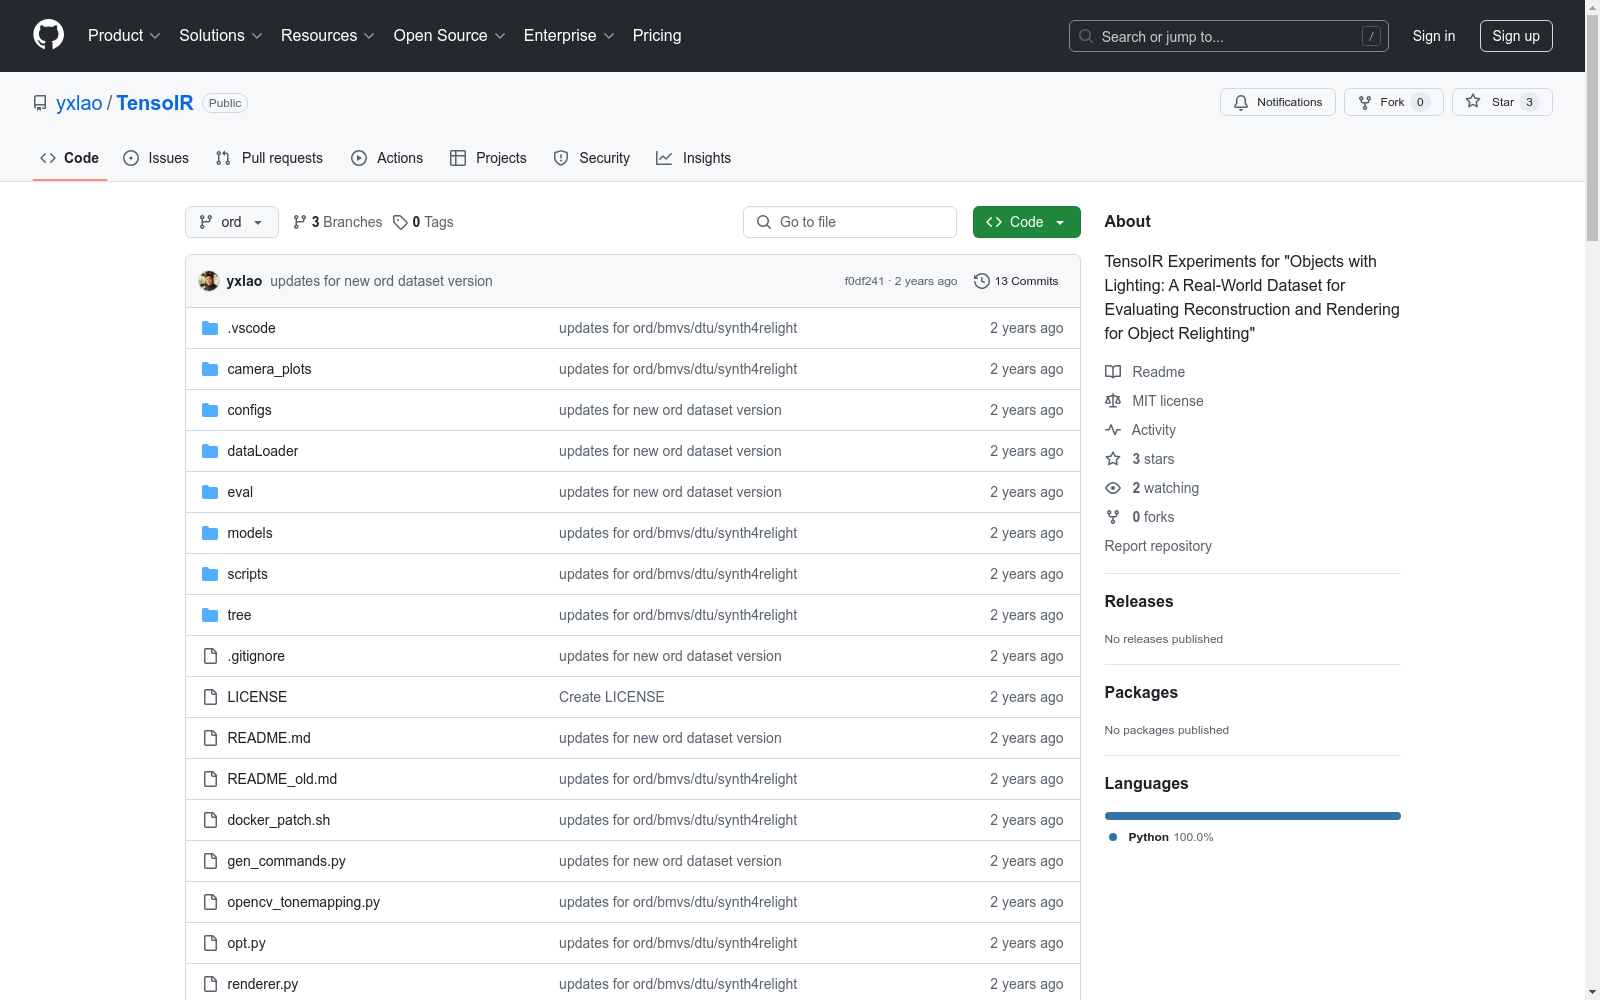Star the TensoIR repository
Viewport: 1600px width, 1000px height.
pos(1502,102)
